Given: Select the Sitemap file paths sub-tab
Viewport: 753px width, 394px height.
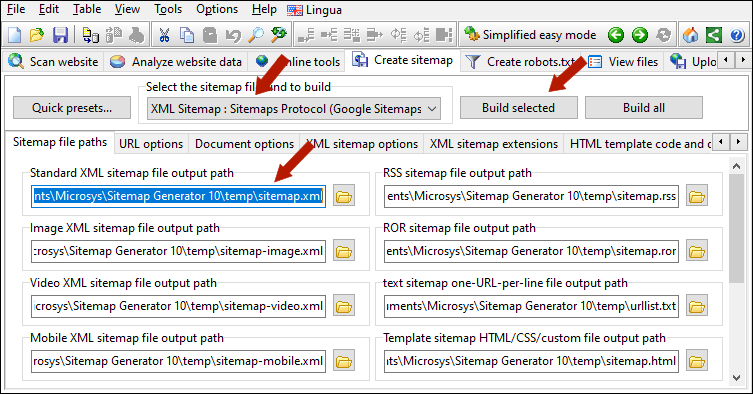Looking at the screenshot, I should click(x=60, y=142).
